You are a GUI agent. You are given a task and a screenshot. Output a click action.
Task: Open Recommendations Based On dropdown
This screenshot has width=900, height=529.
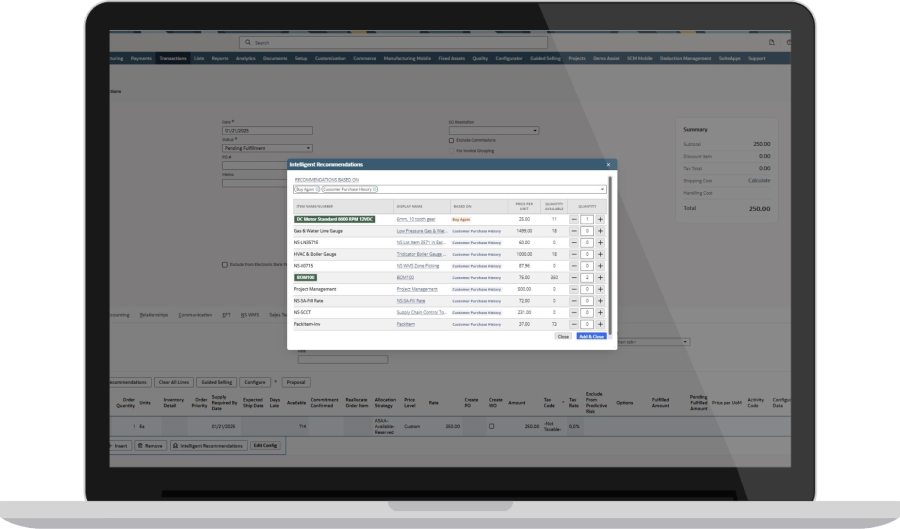pyautogui.click(x=602, y=189)
